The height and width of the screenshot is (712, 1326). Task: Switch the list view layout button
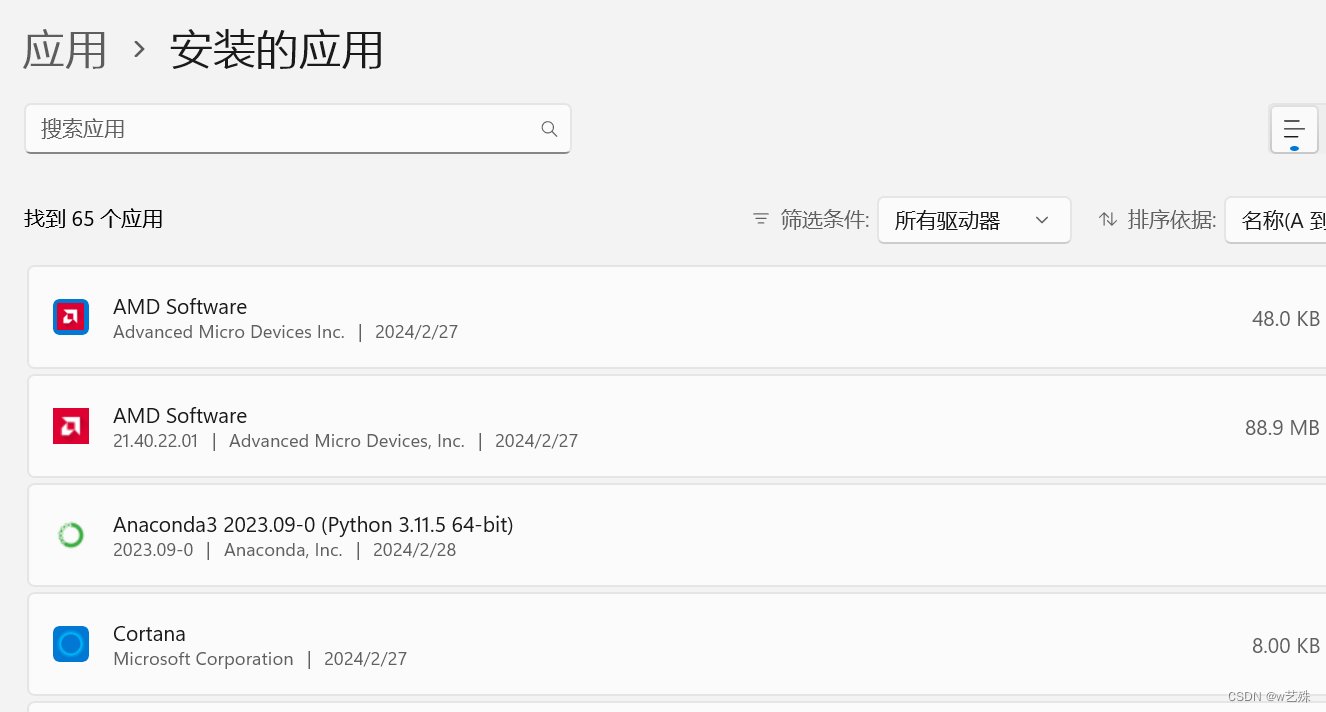tap(1294, 130)
